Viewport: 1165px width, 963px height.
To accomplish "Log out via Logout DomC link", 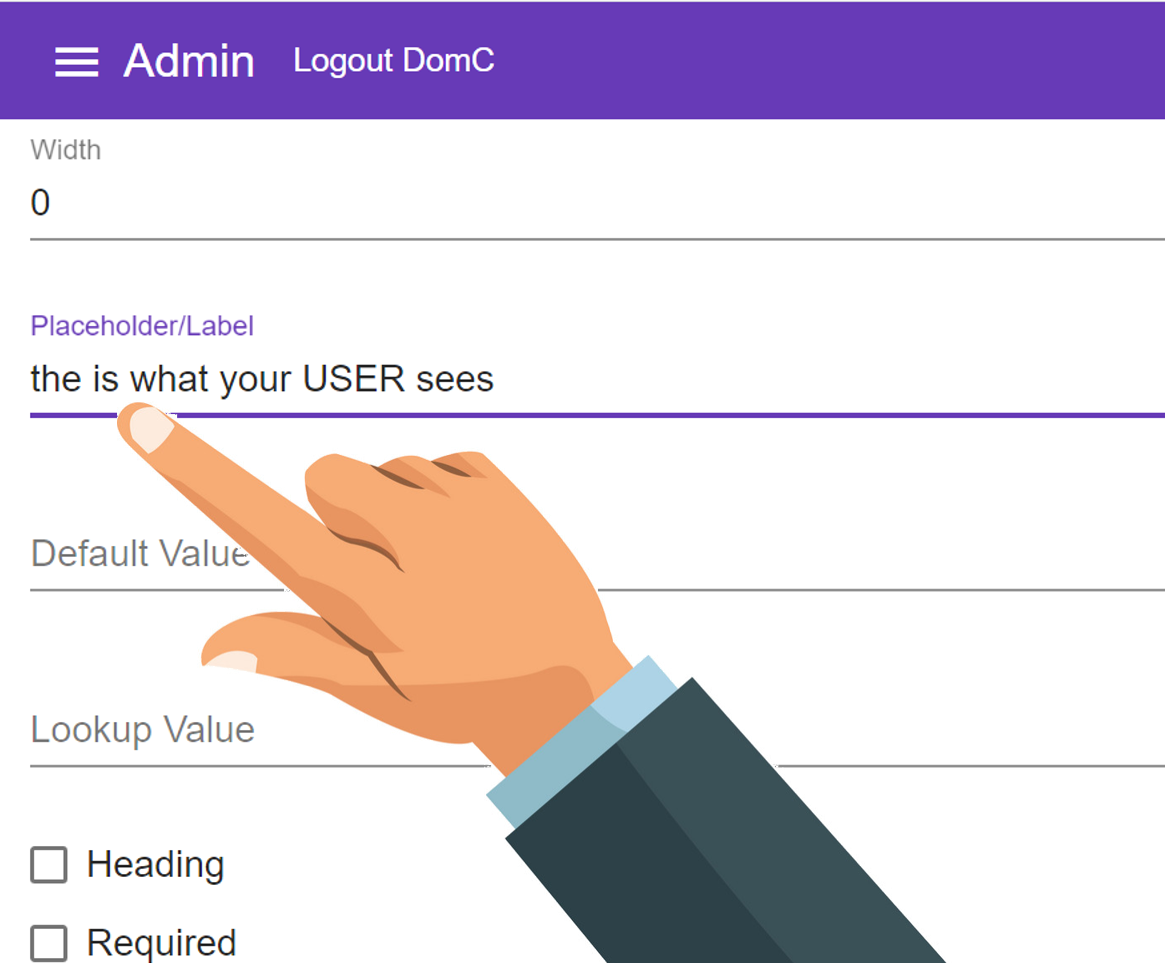I will [394, 61].
